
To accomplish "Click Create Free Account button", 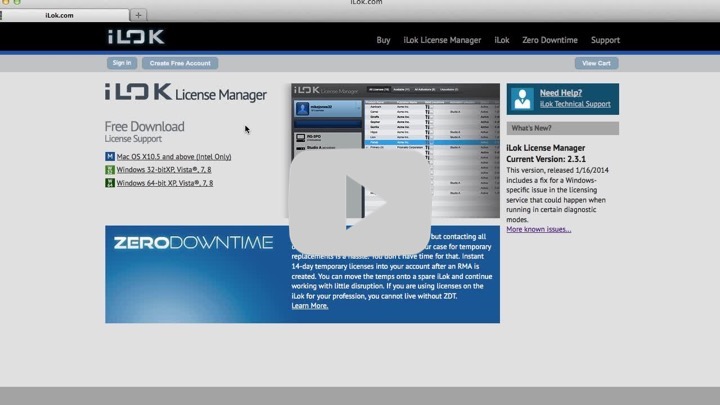I will click(x=180, y=63).
